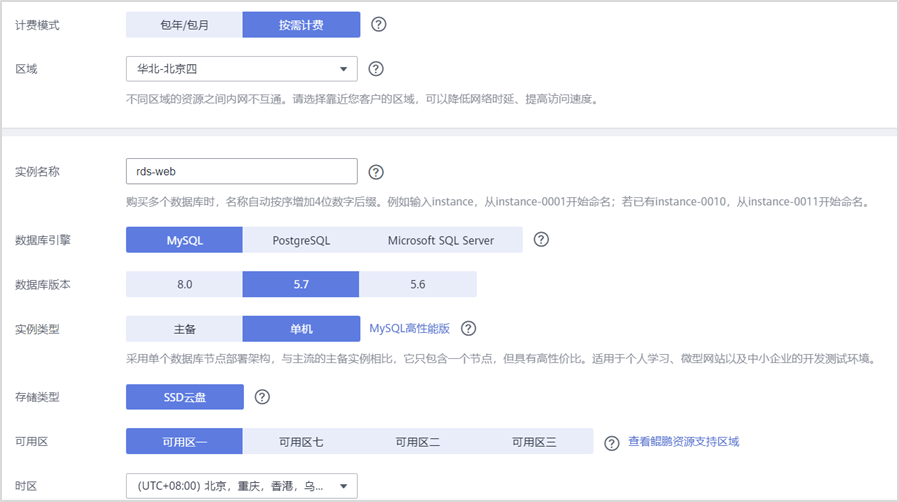Select 主备 instance type
Screen dimensions: 899x502
pyautogui.click(x=184, y=328)
